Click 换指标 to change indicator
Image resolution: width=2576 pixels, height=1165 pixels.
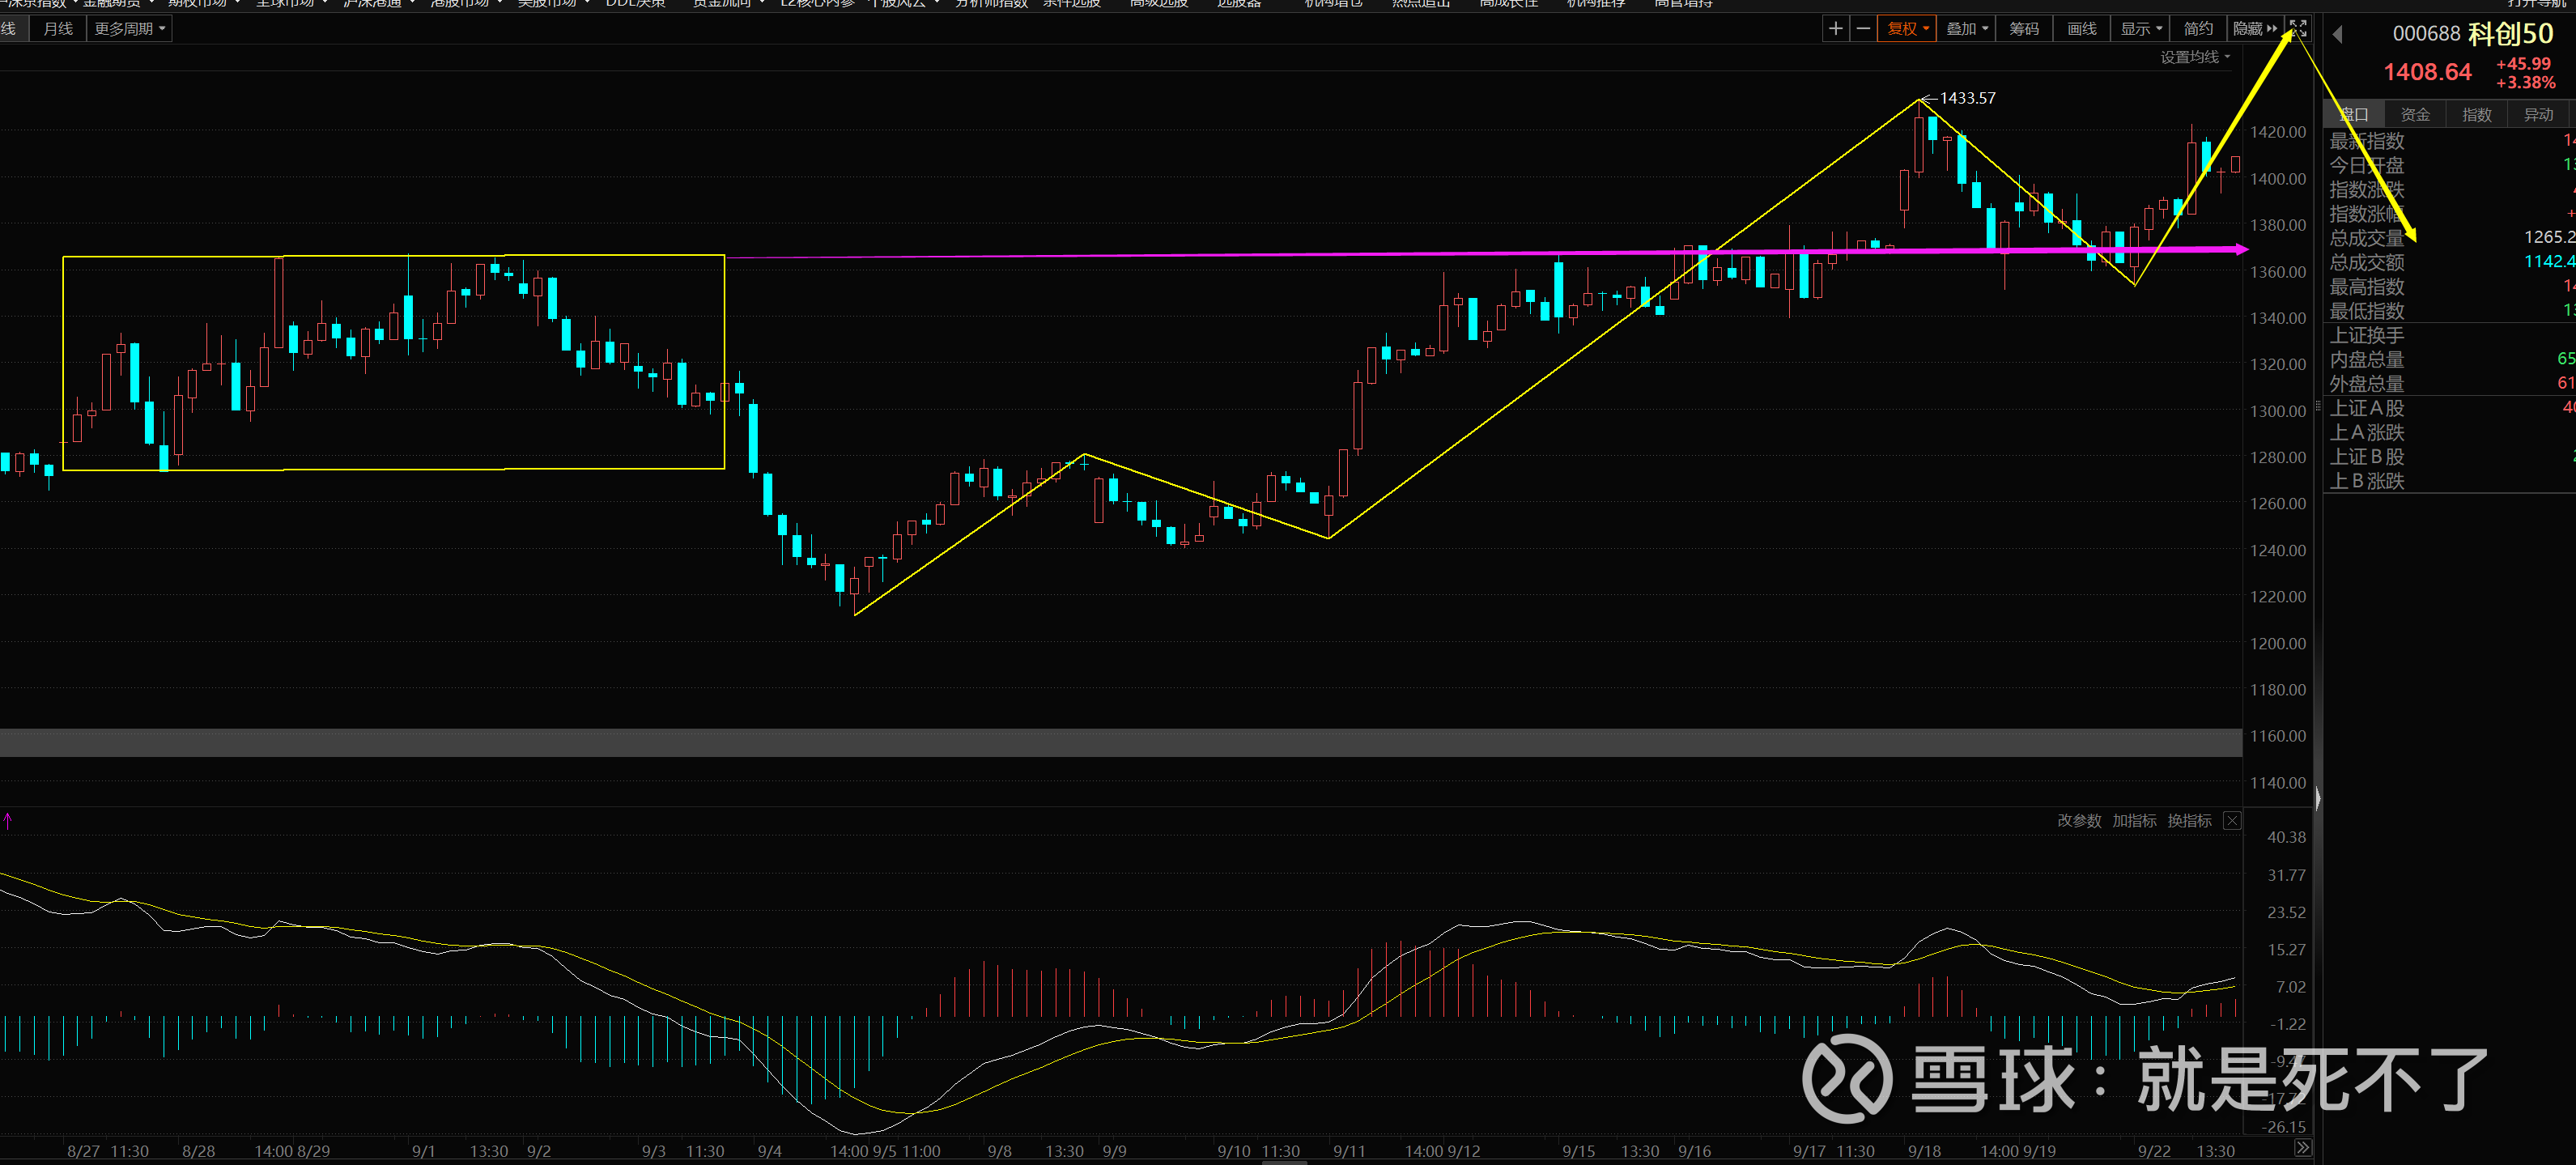pos(2189,821)
